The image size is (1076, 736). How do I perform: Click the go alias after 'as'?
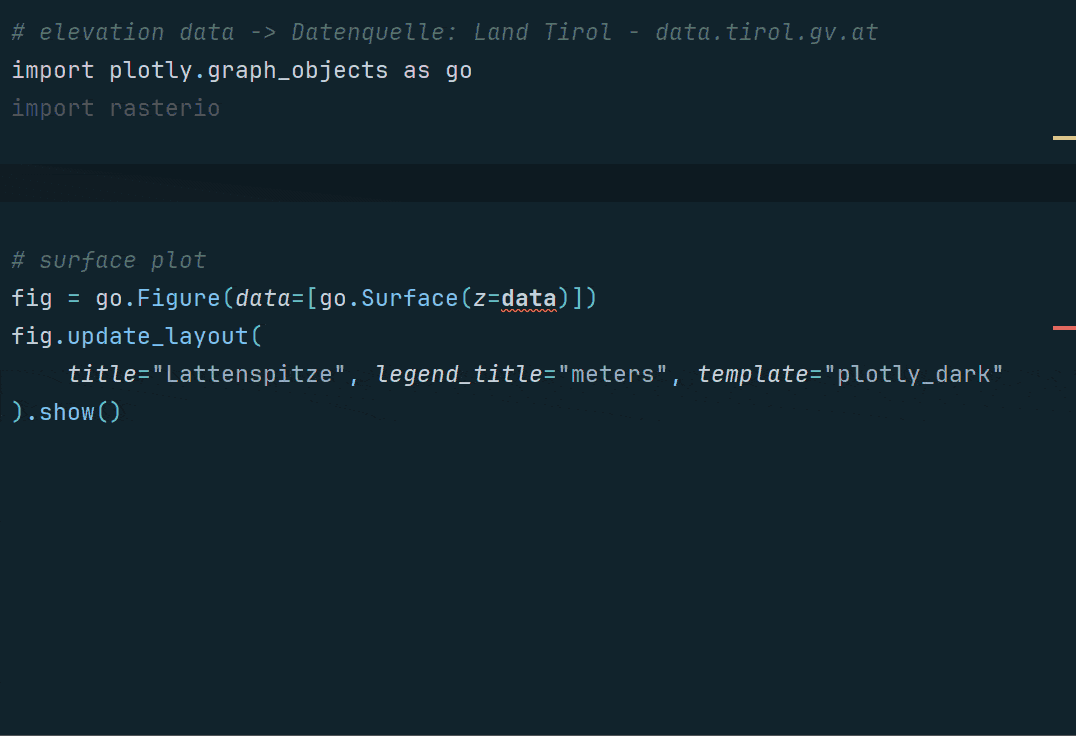point(459,71)
